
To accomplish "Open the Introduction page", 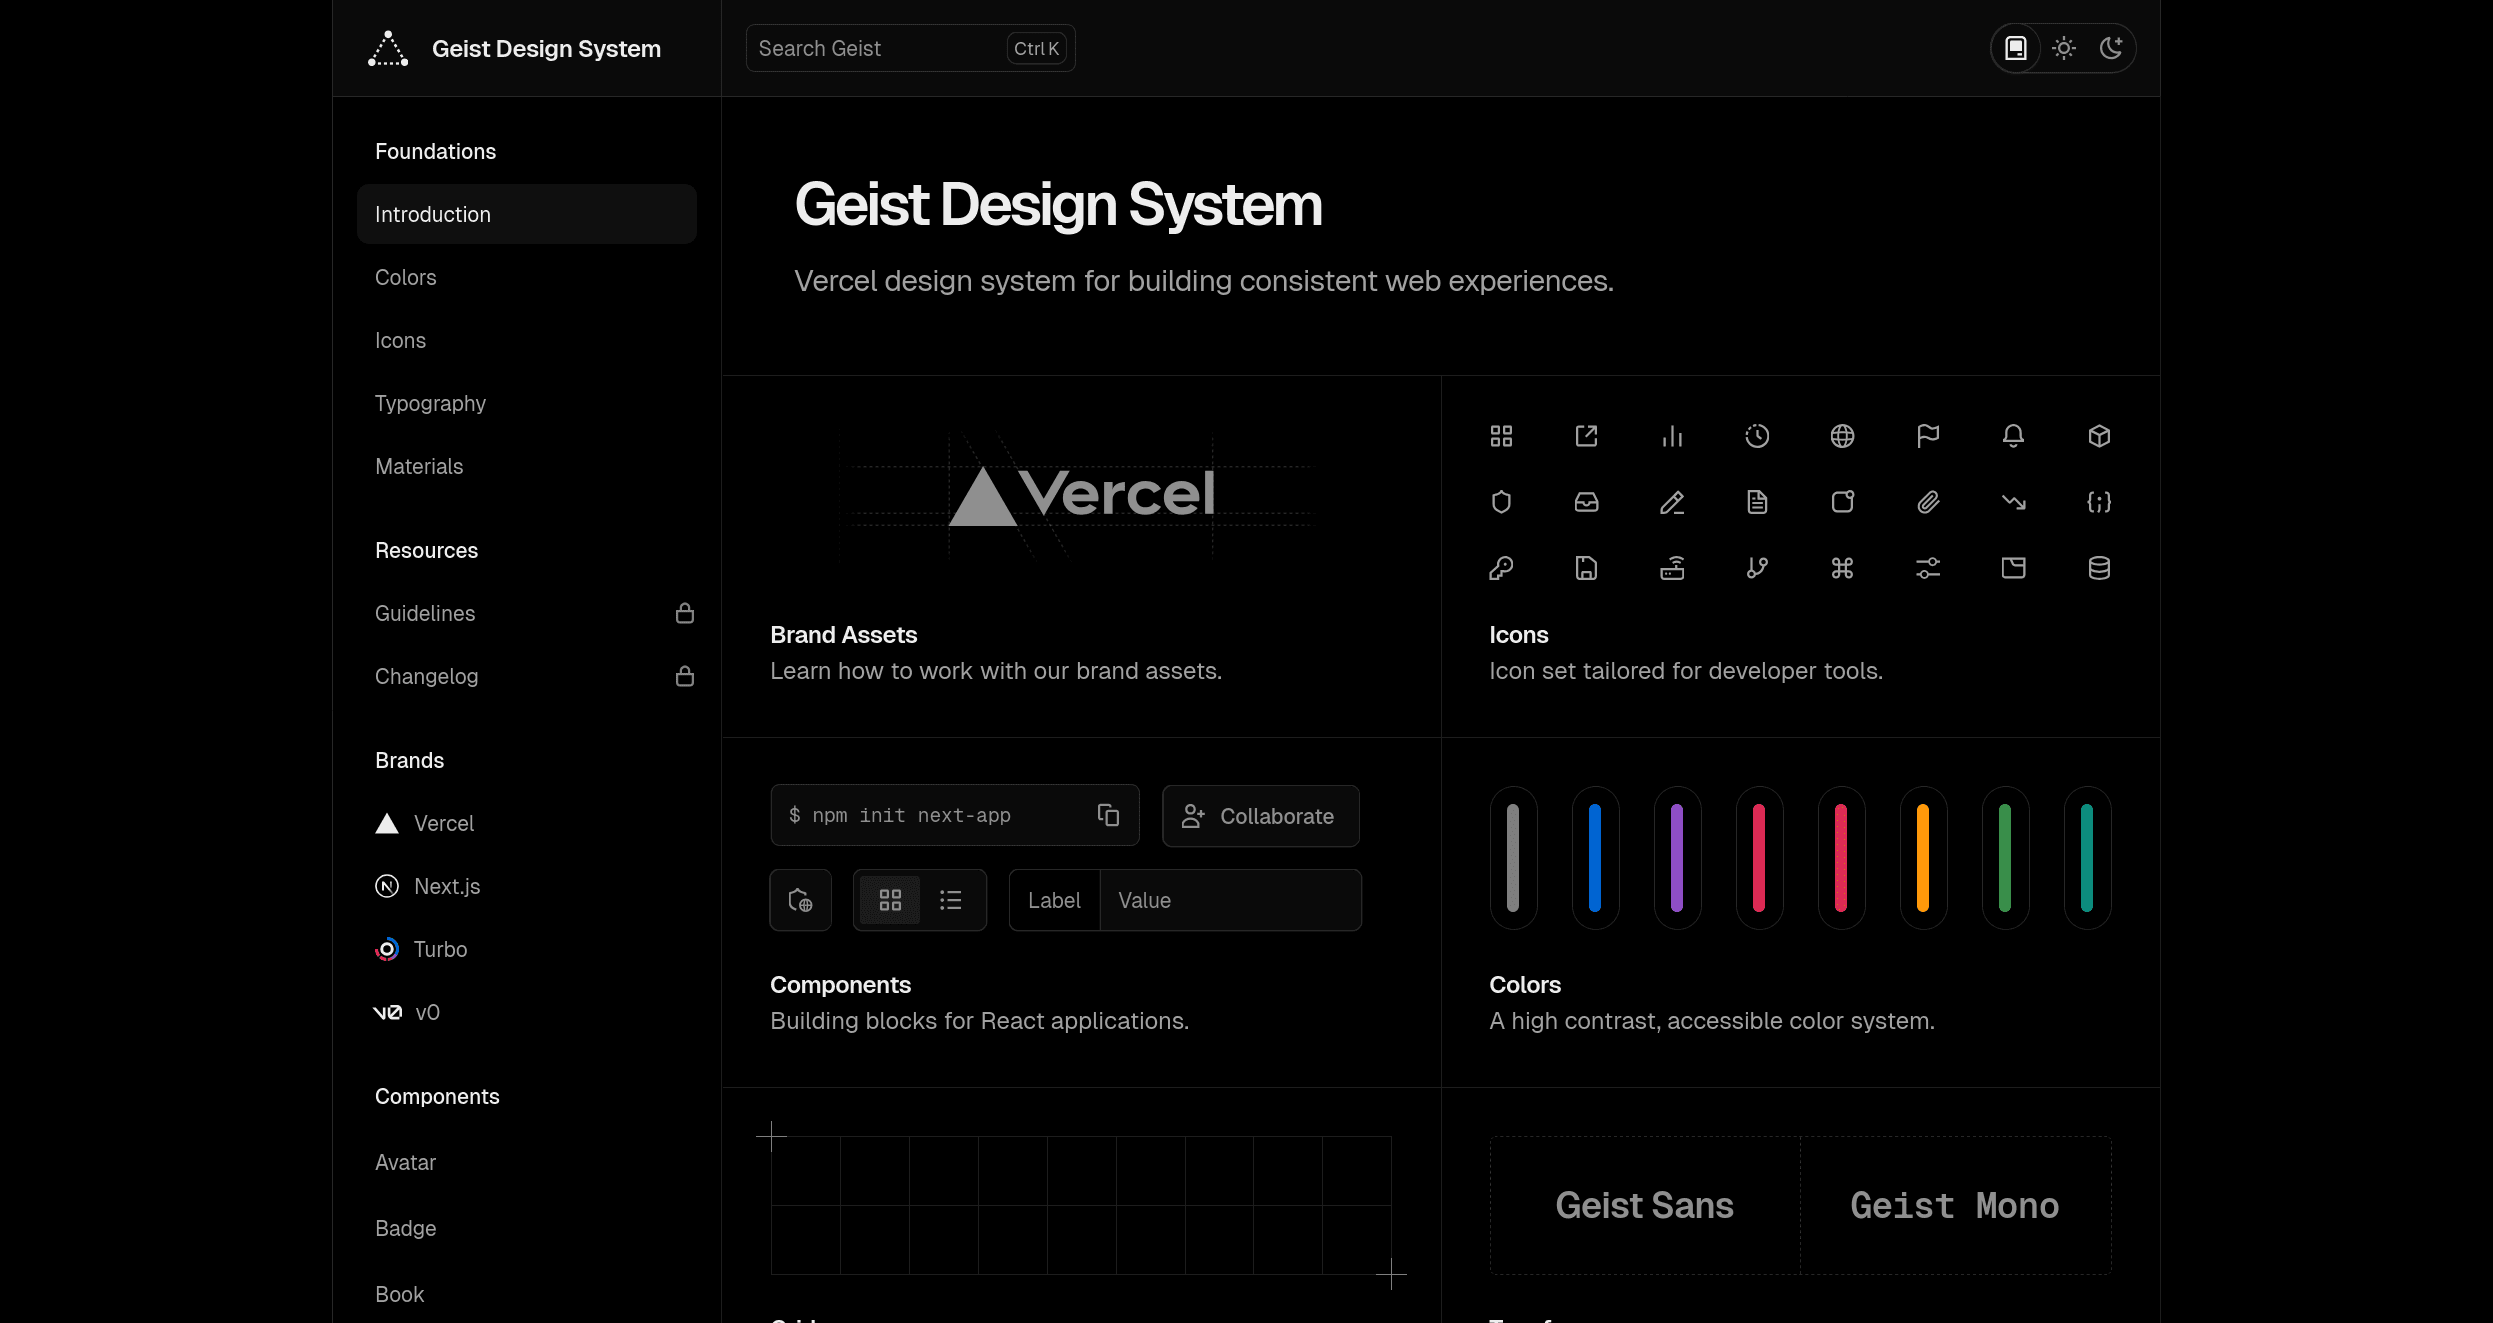I will 527,214.
